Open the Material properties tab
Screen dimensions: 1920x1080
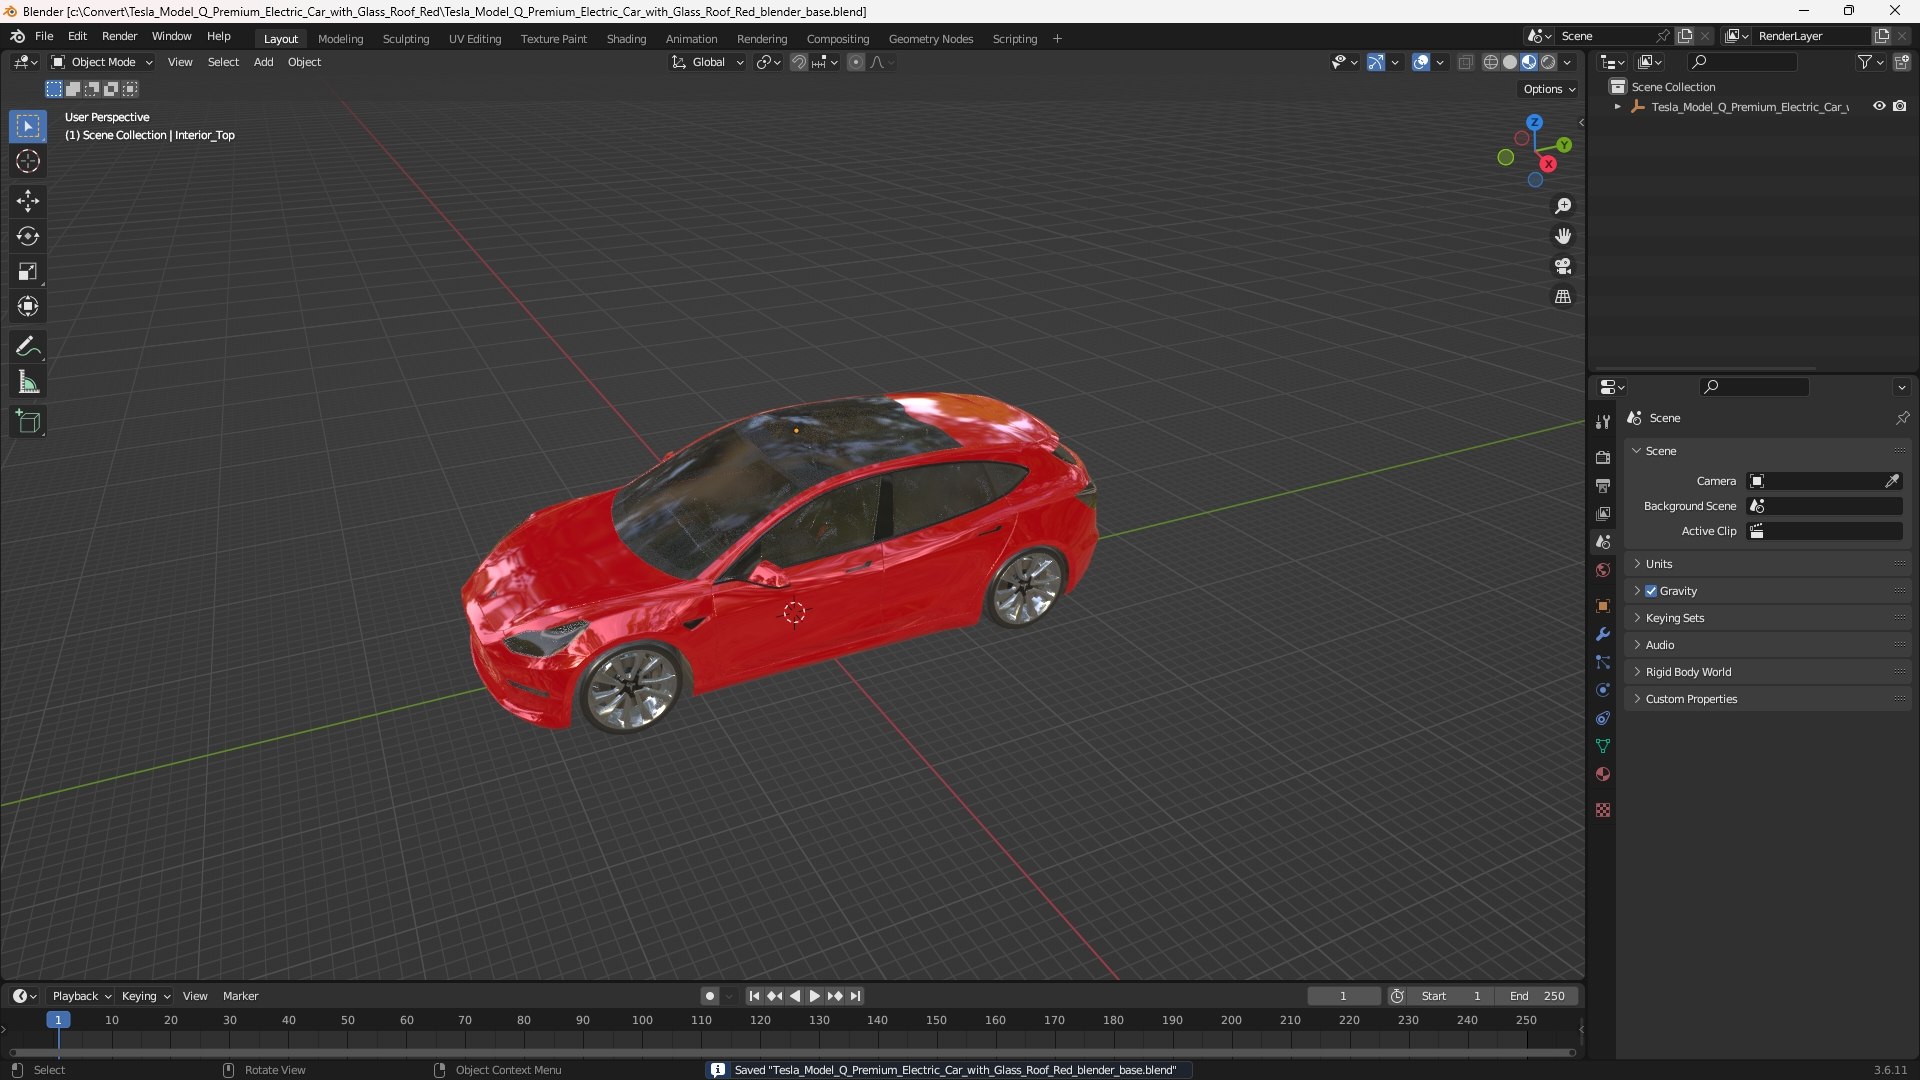coord(1603,774)
